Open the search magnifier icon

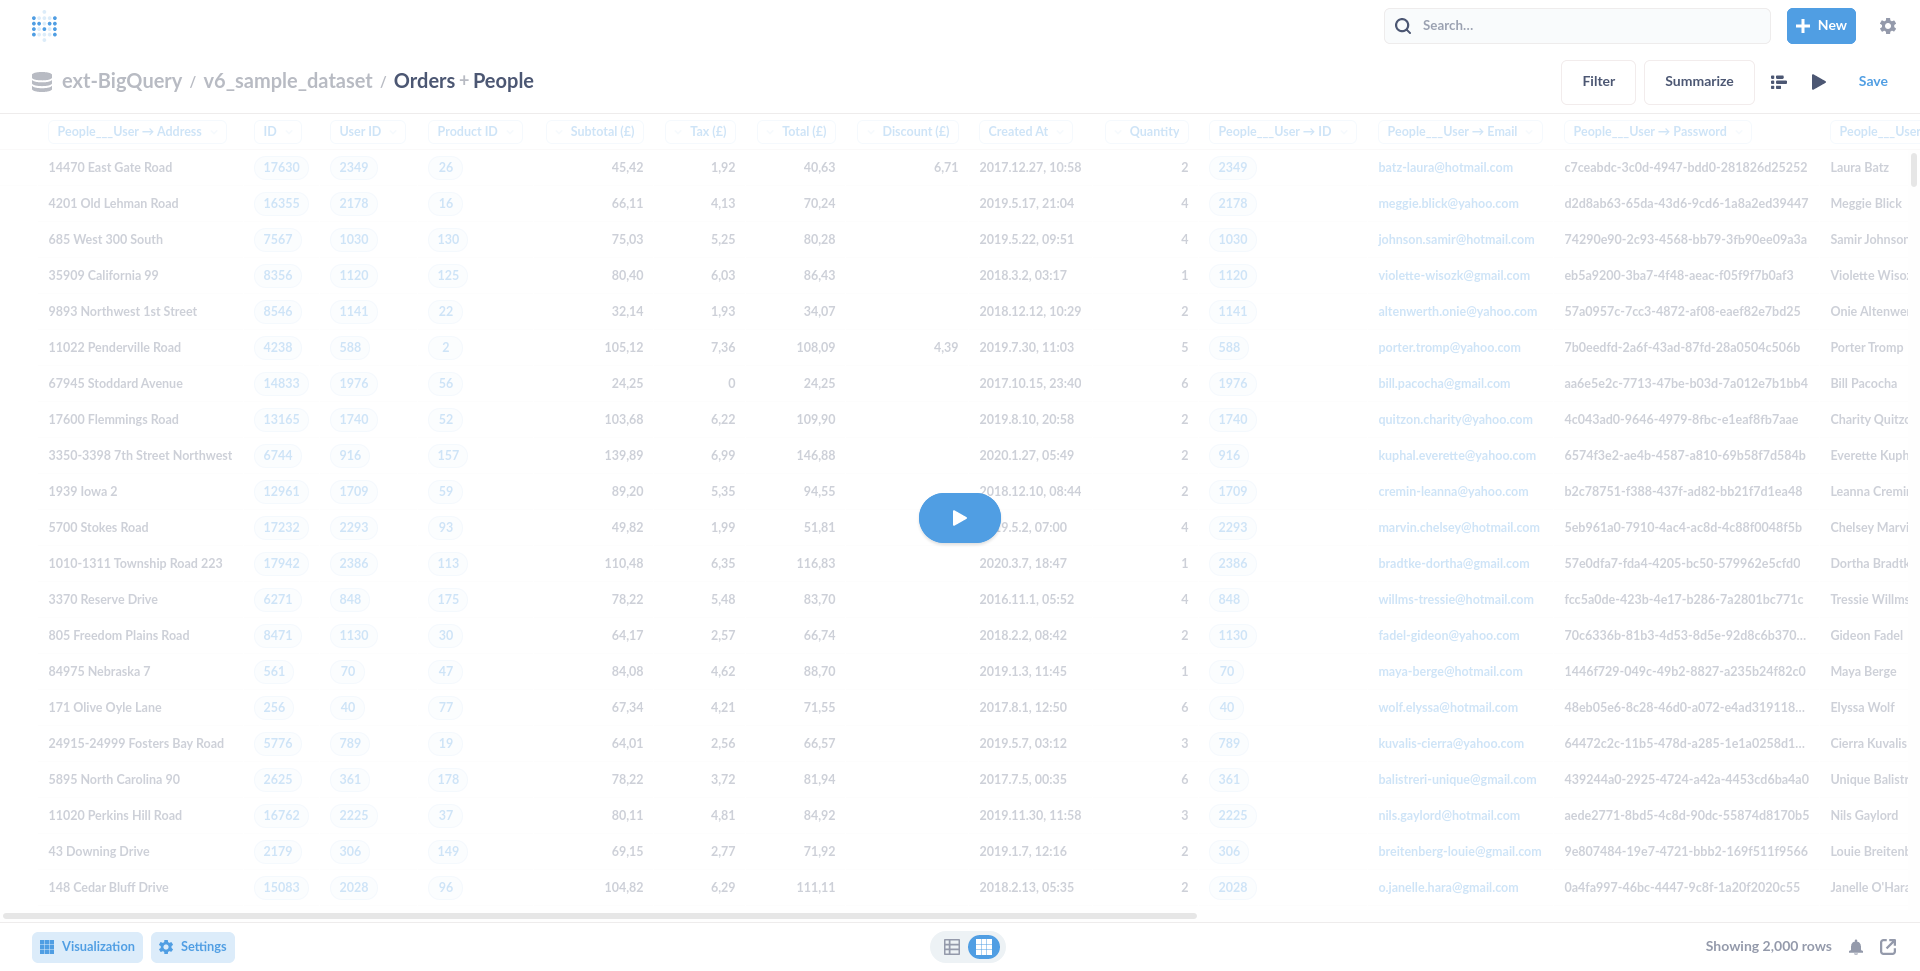tap(1403, 25)
